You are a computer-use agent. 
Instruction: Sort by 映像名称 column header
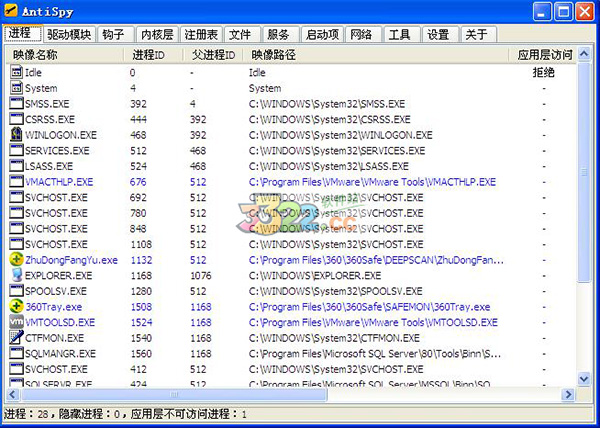pyautogui.click(x=65, y=55)
